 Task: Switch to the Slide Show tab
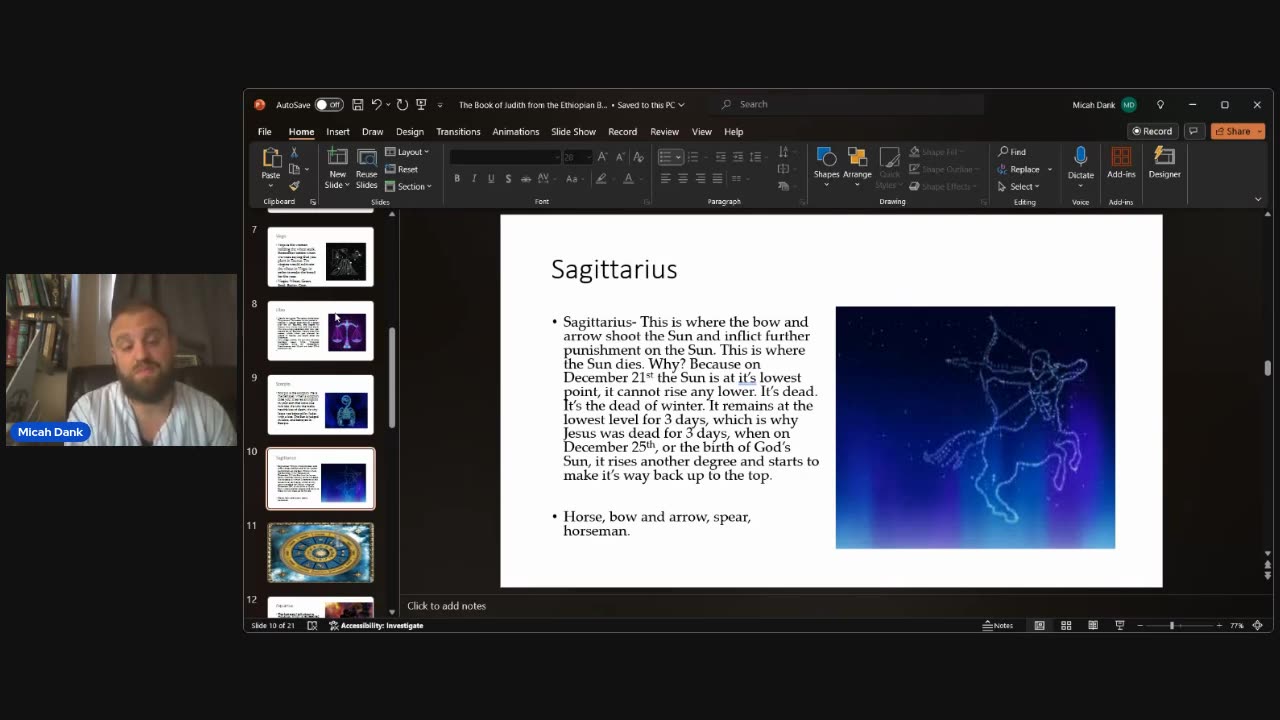573,131
